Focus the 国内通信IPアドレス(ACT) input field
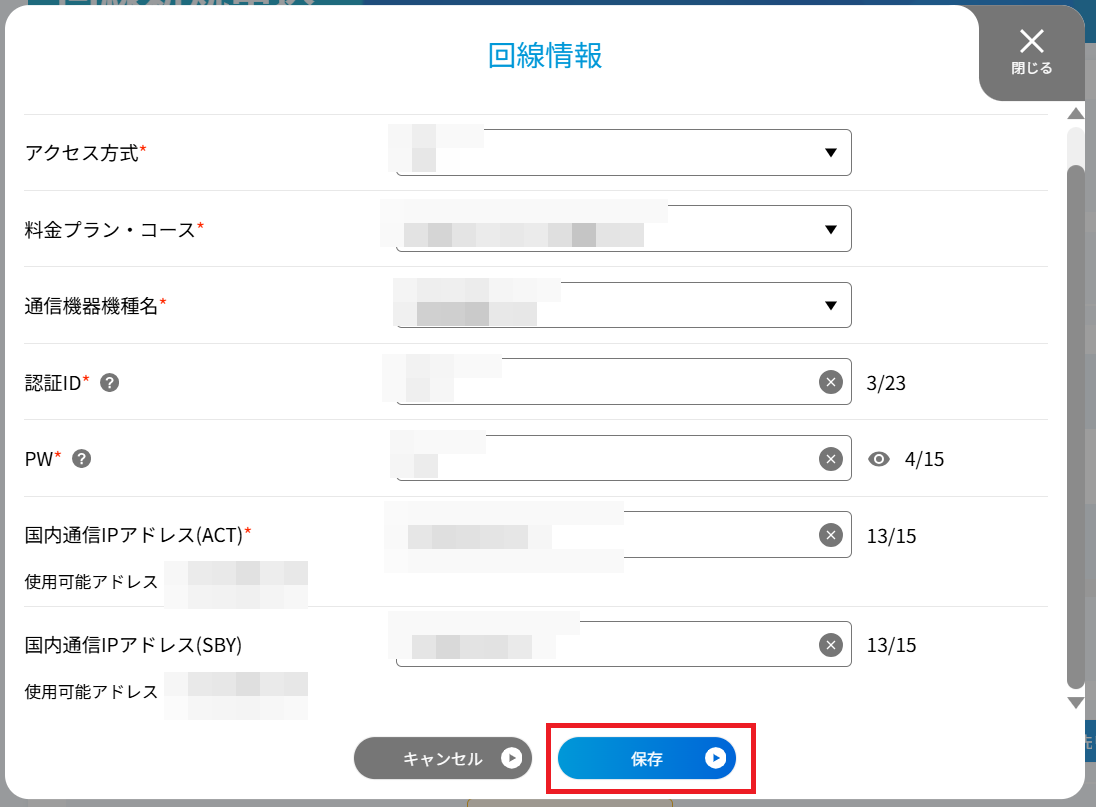Viewport: 1096px width, 807px height. (x=623, y=535)
